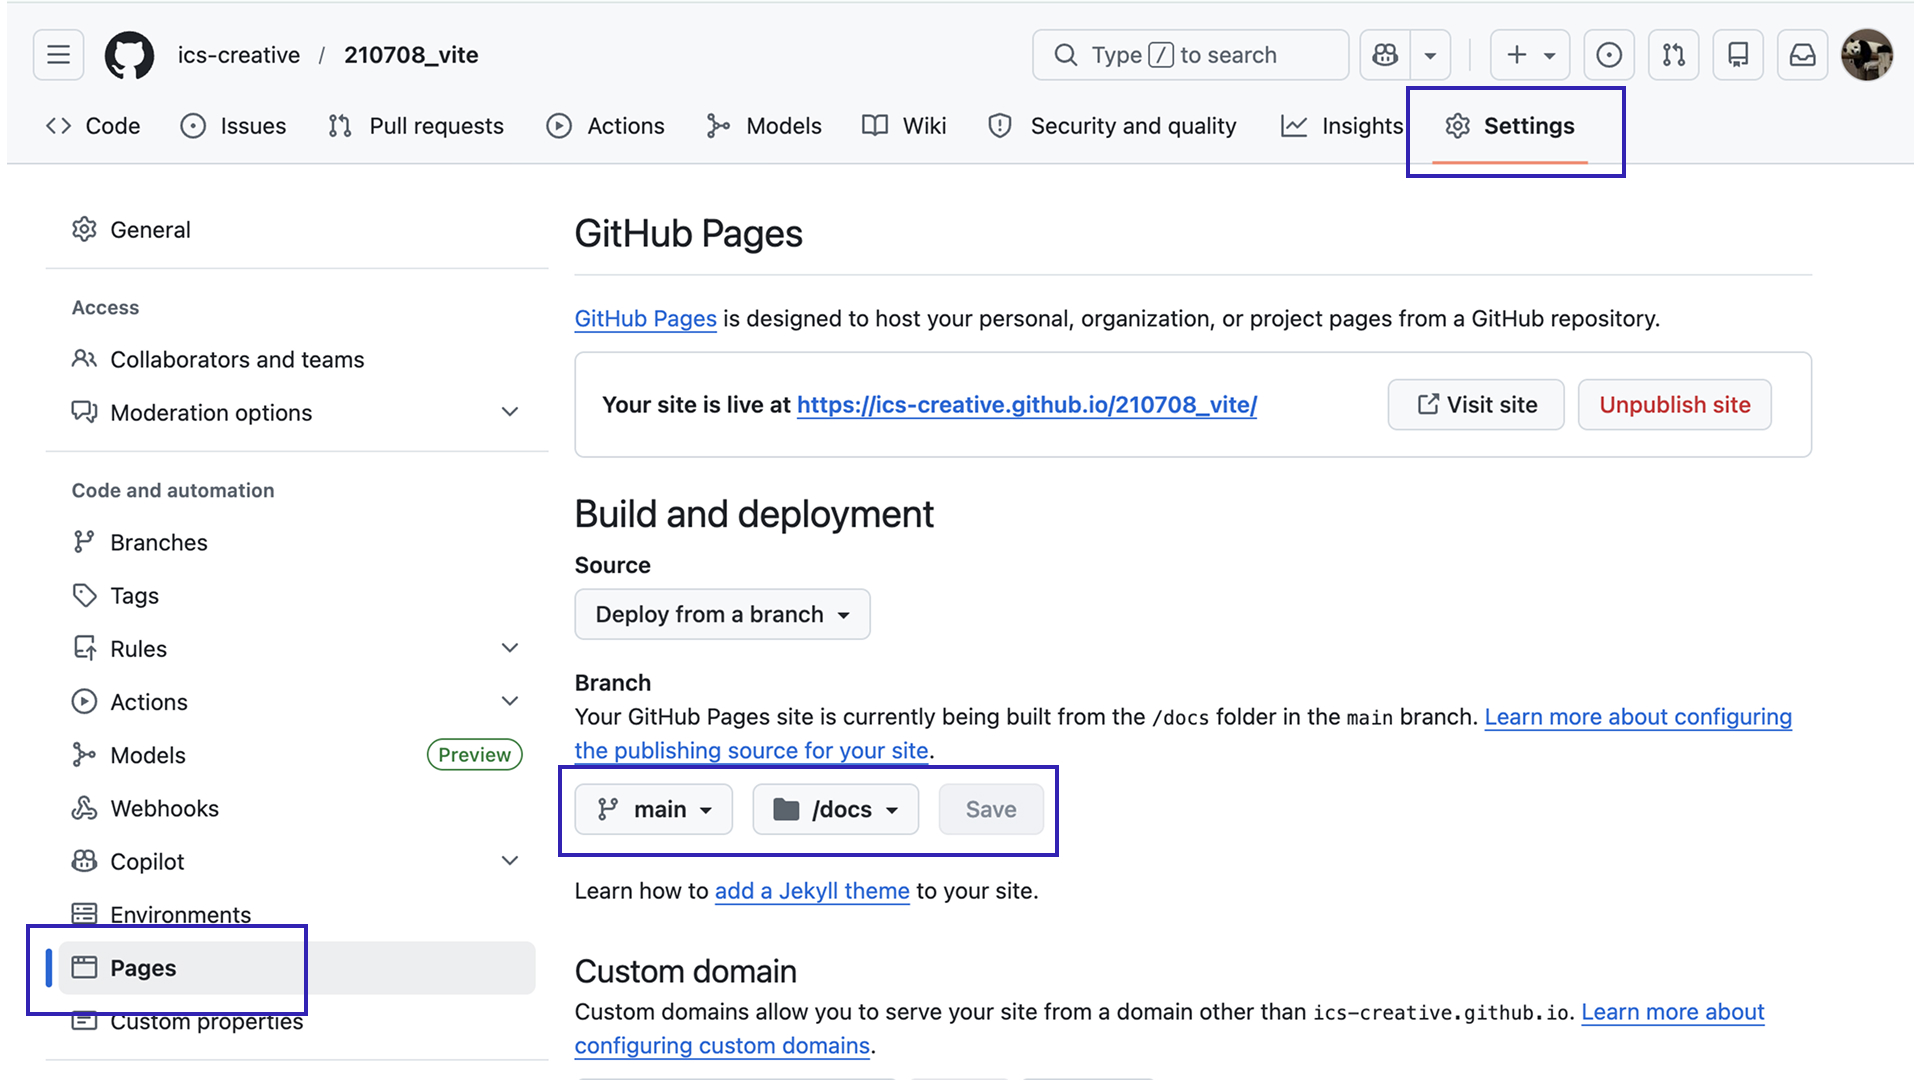Open the main branch selector
The image size is (1920, 1080).
point(653,809)
